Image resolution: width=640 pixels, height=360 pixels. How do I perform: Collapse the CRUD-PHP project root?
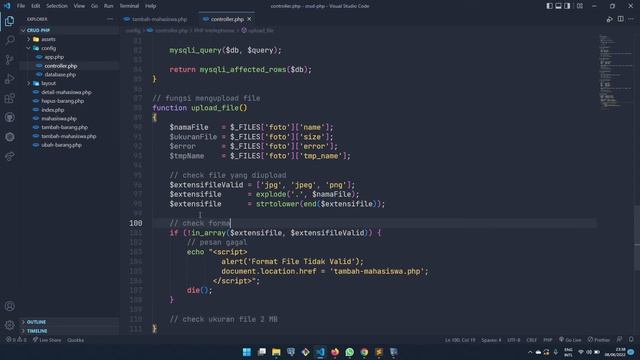(69, 30)
